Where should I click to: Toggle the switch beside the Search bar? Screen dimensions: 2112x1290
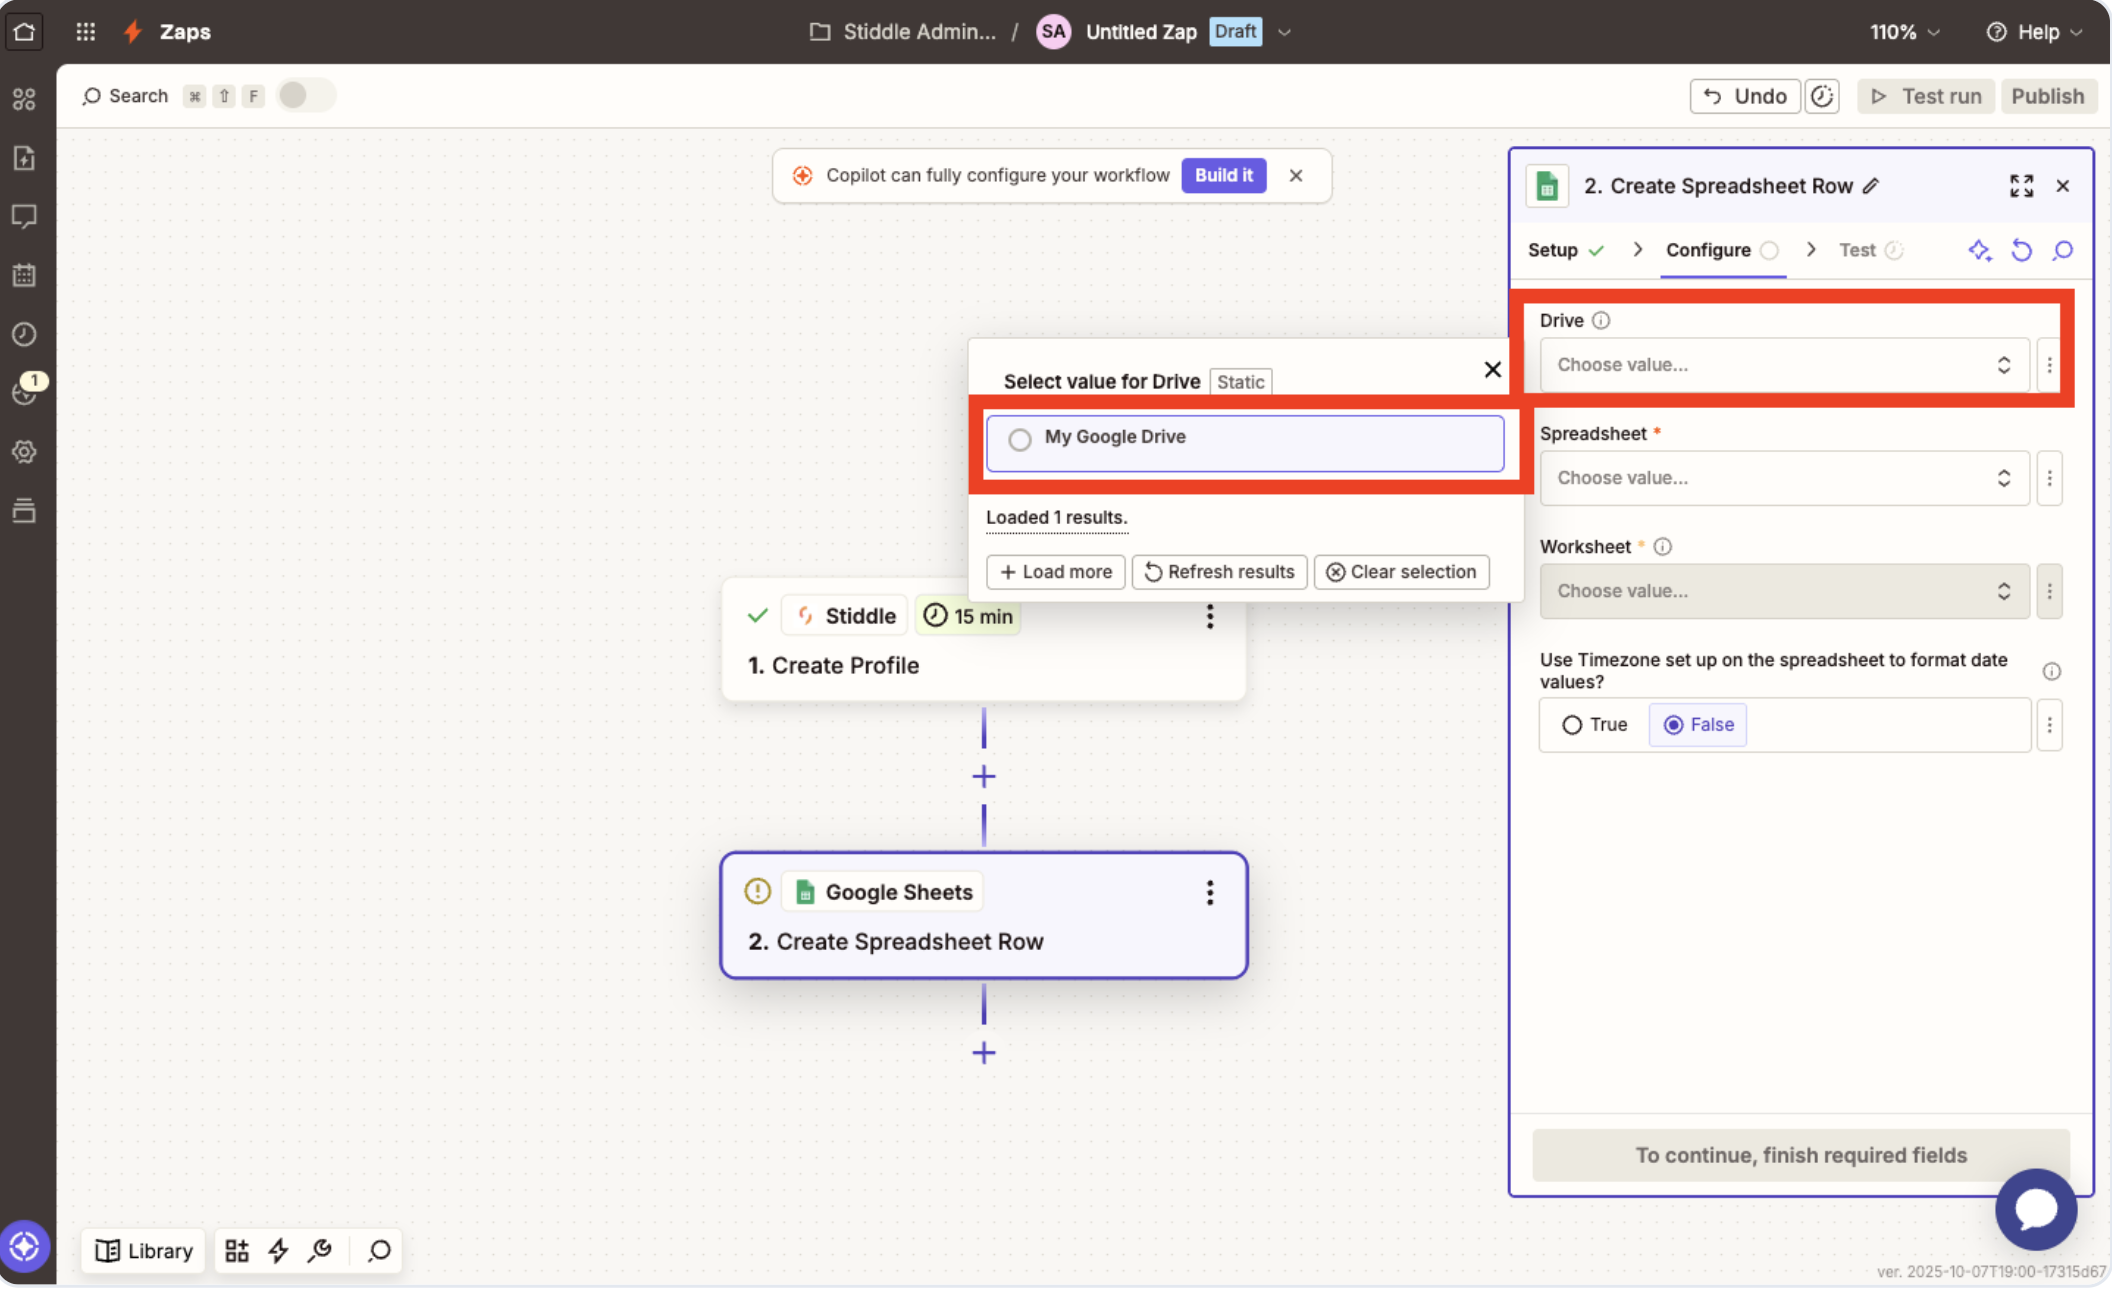(x=305, y=96)
